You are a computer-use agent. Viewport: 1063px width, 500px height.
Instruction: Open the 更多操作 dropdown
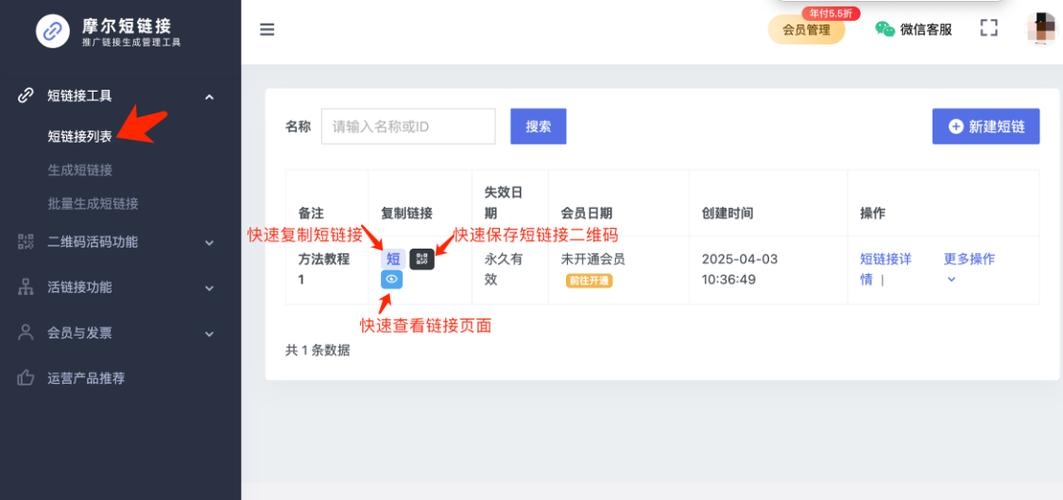[969, 268]
